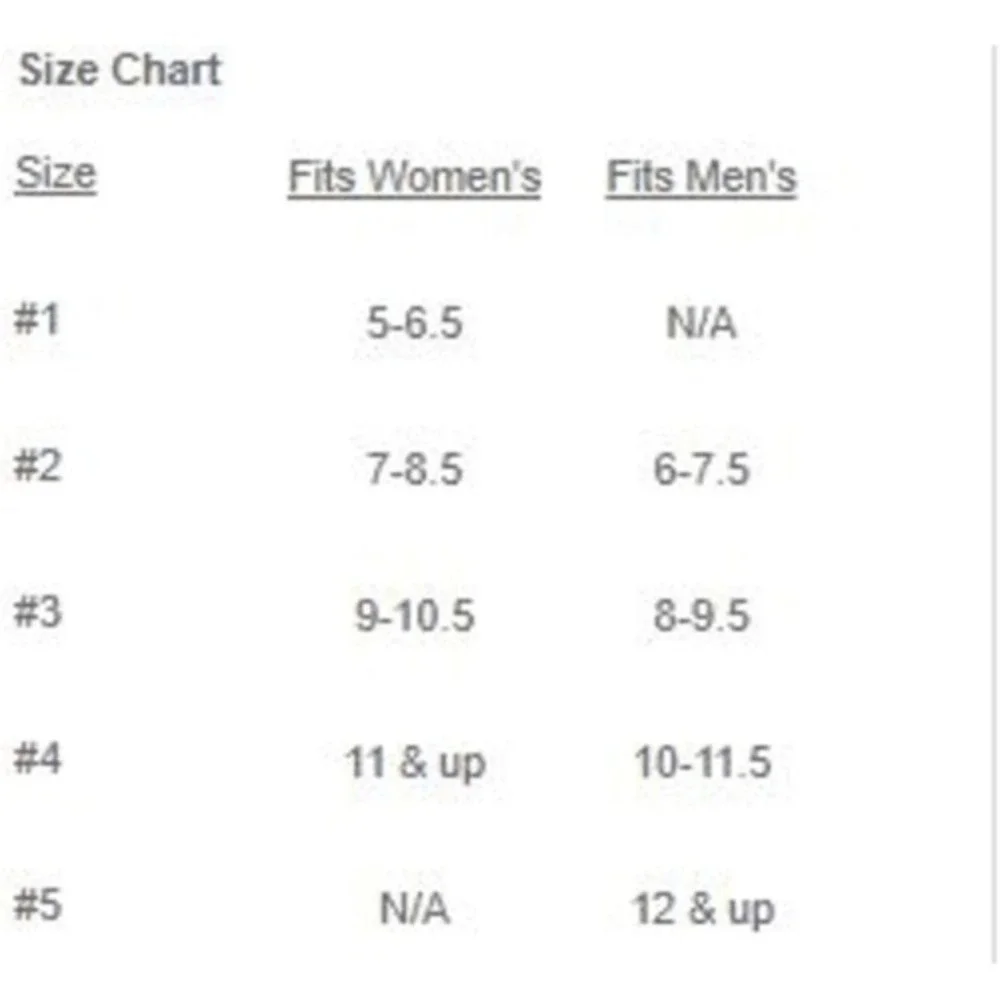Image resolution: width=1000 pixels, height=1000 pixels.
Task: Click the N/A women's entry for #5
Action: [x=415, y=909]
